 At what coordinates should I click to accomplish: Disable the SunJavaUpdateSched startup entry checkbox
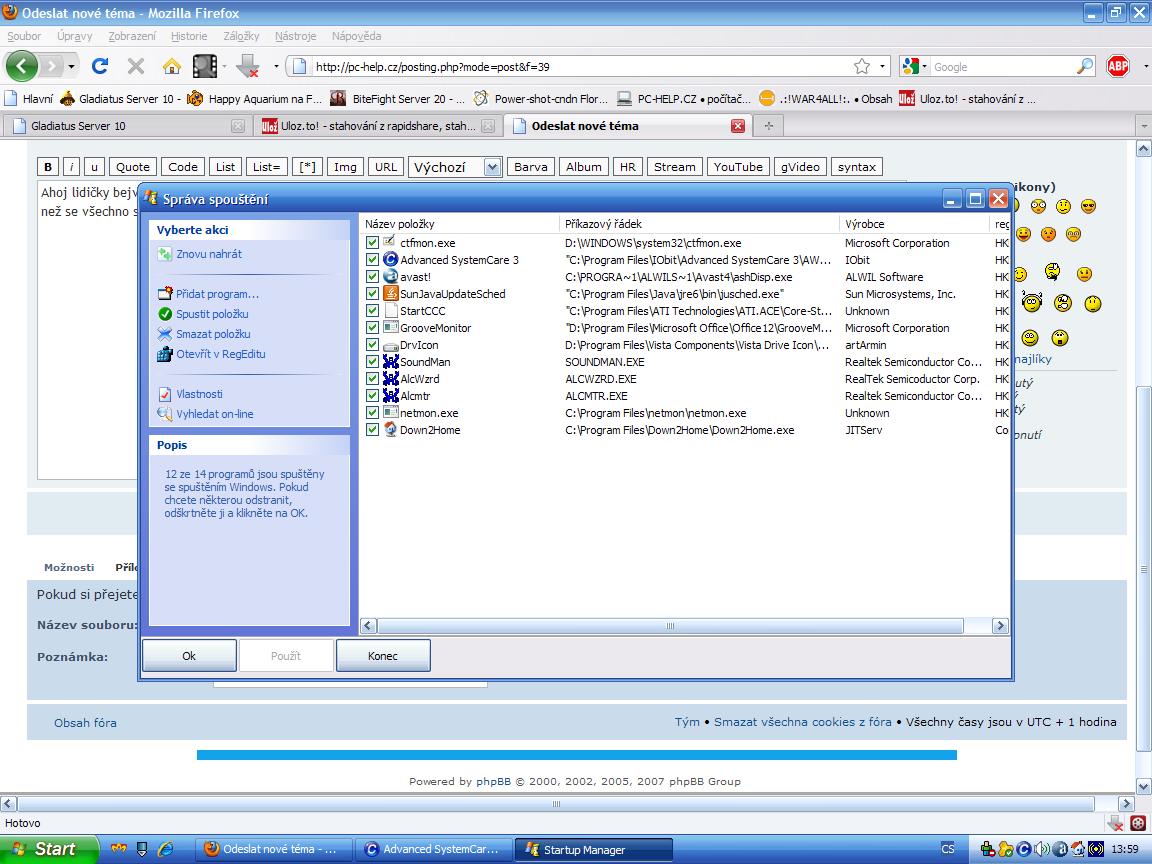click(373, 294)
